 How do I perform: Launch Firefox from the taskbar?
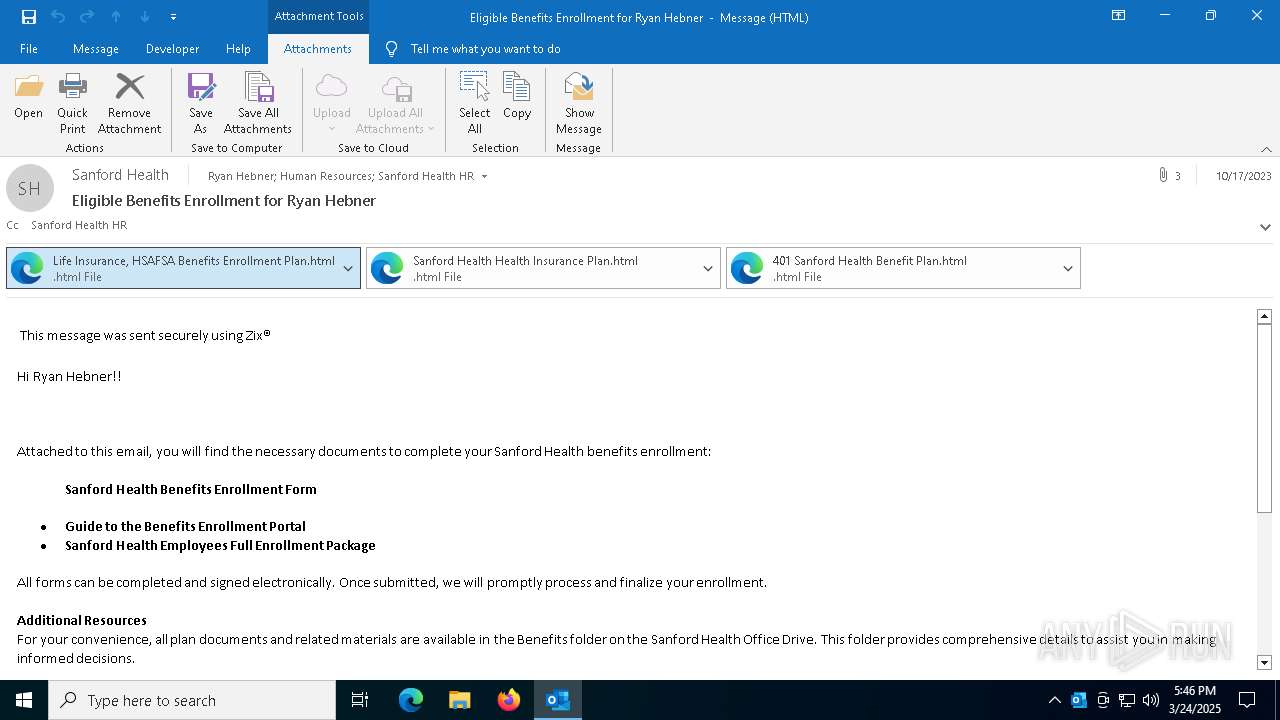[x=509, y=700]
